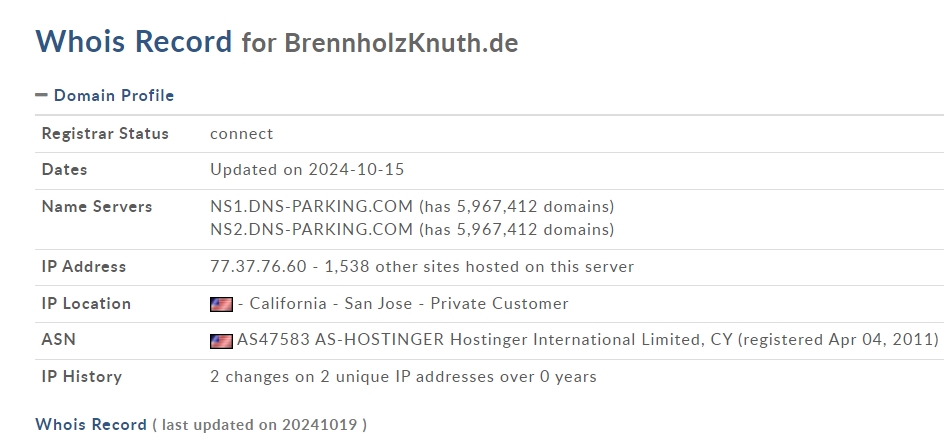Click IP address 77.37.76.60
Image resolution: width=944 pixels, height=442 pixels.
[x=258, y=266]
